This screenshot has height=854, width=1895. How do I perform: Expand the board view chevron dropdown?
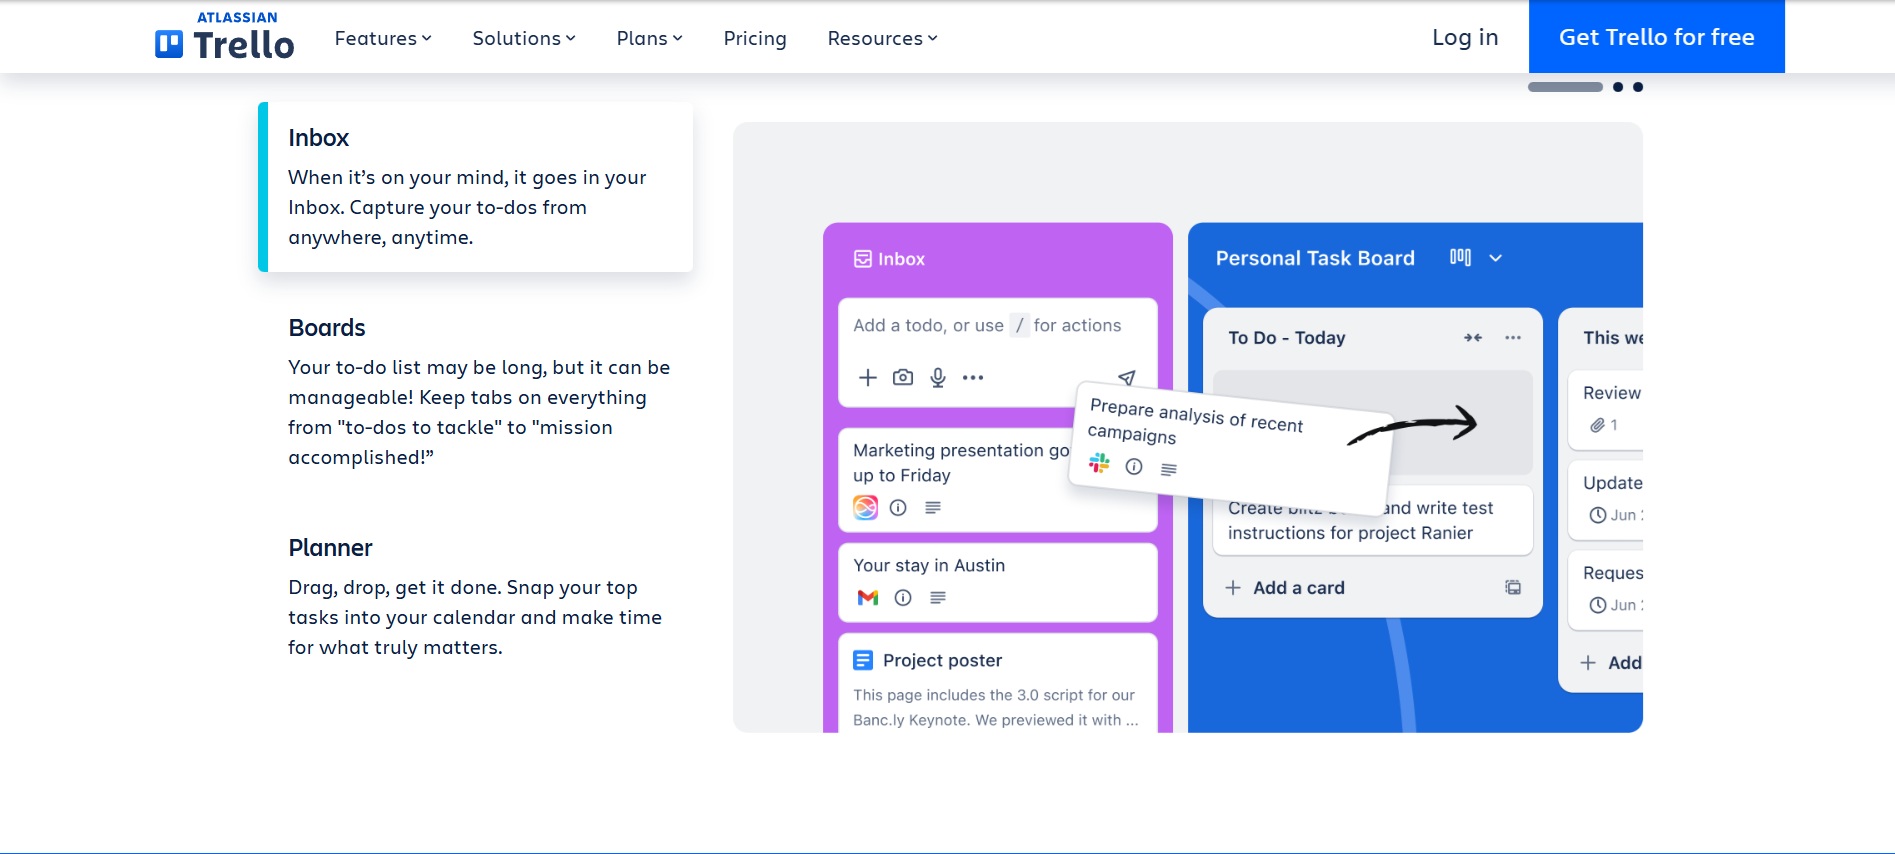1496,258
